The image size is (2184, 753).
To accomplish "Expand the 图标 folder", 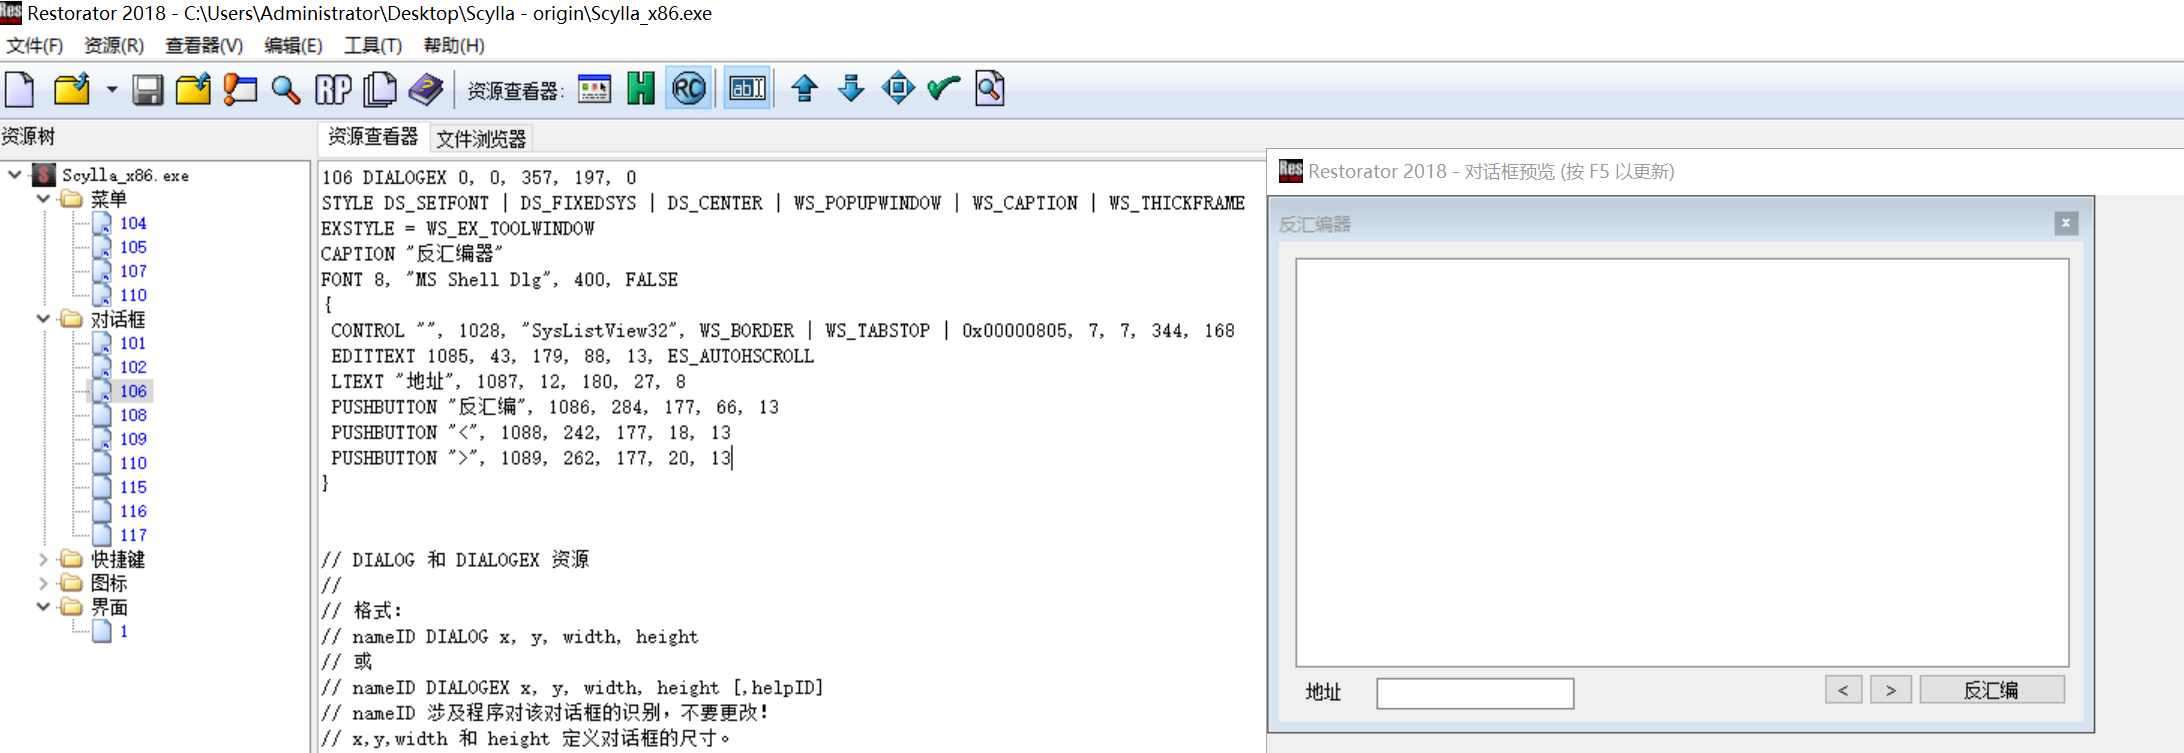I will point(43,583).
